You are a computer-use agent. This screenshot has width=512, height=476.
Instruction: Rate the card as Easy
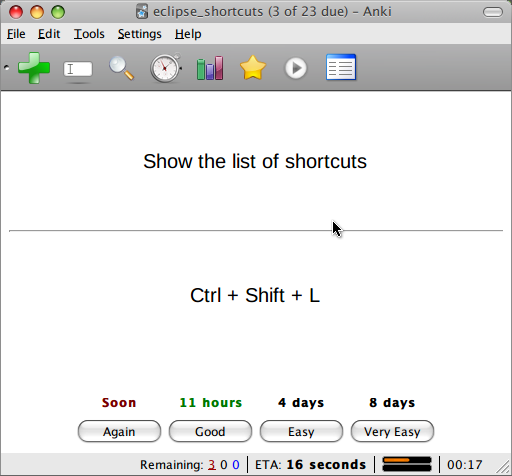301,431
